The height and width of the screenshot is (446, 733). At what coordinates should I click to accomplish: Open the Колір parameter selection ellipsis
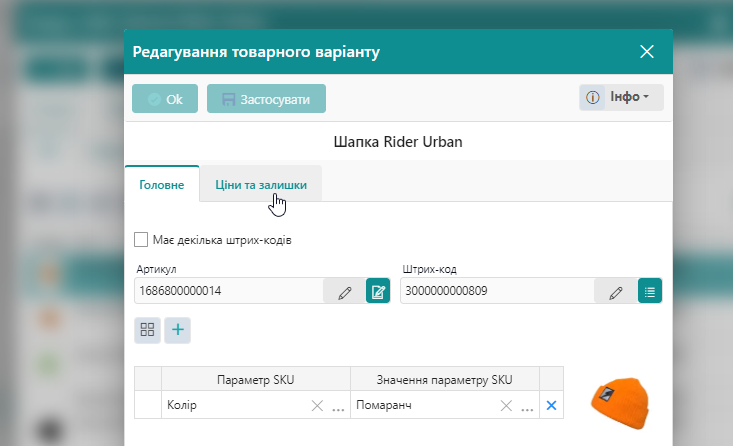coord(338,407)
